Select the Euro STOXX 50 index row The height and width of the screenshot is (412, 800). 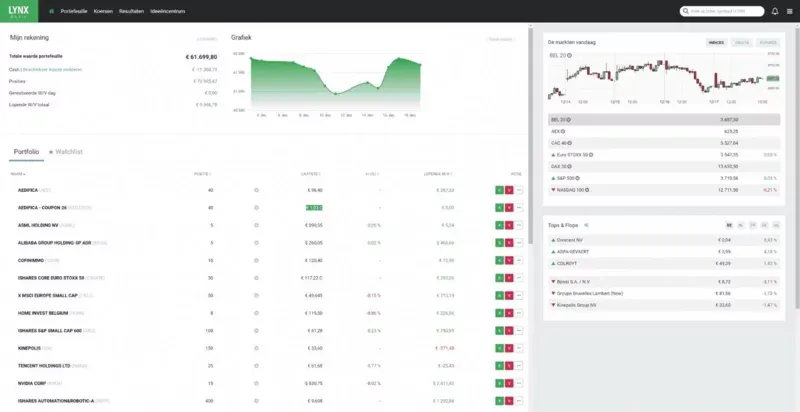664,154
